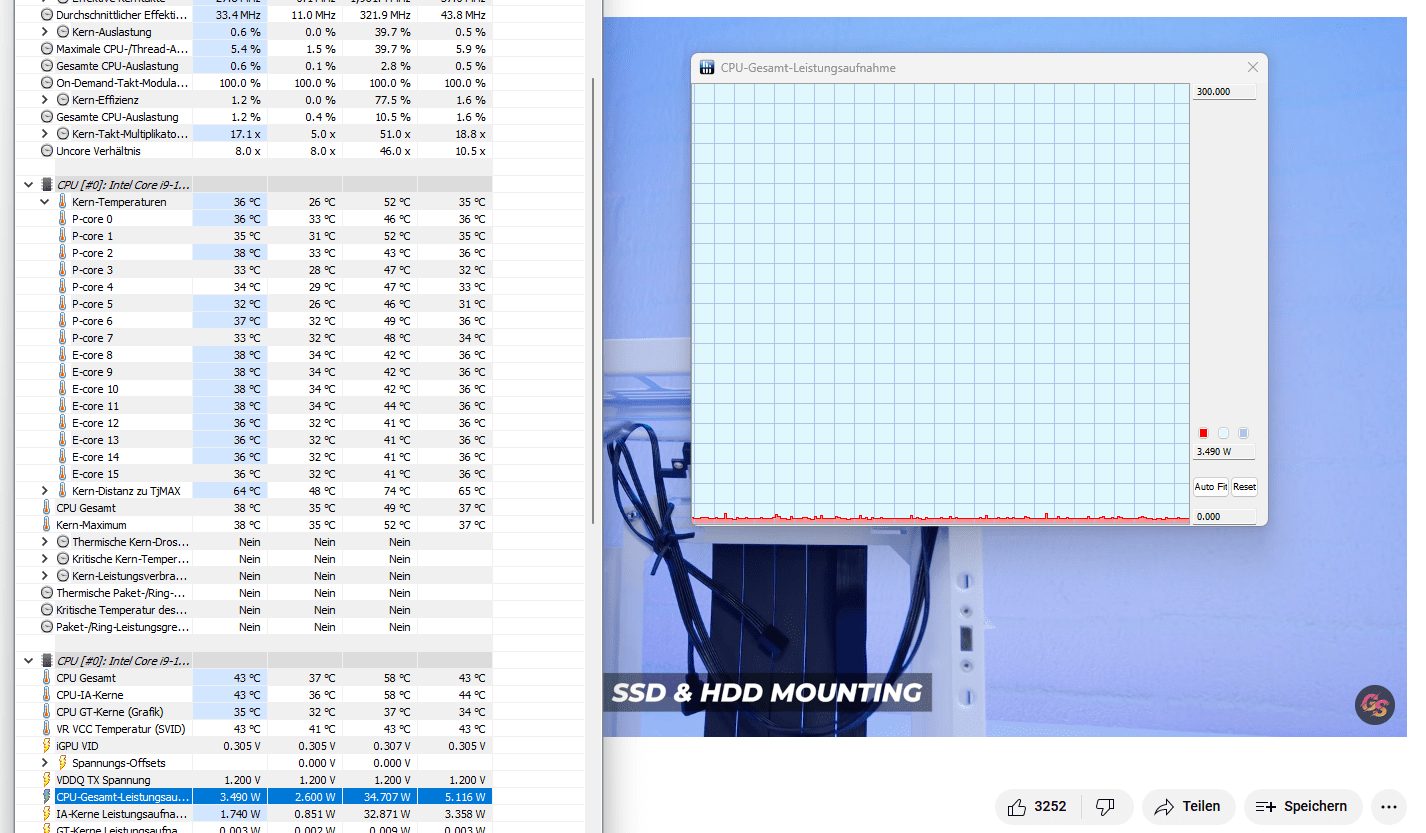
Task: Click the 74 °C TjMAX maximum cell
Action: coord(379,491)
